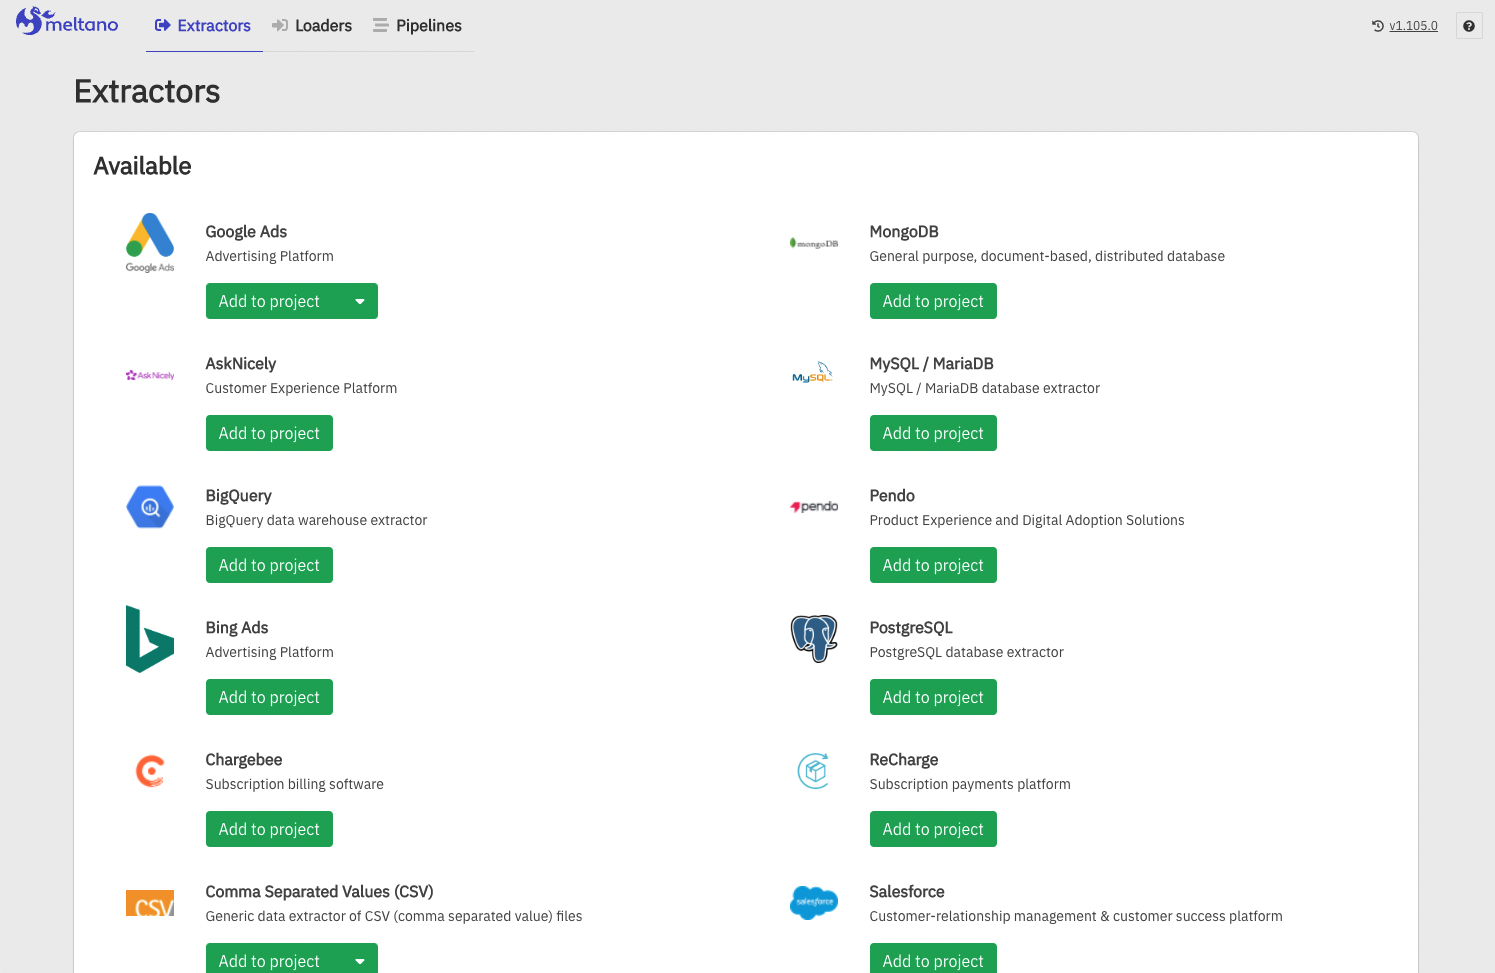Click the PostgreSQL title text
Viewport: 1495px width, 973px height.
pos(911,628)
